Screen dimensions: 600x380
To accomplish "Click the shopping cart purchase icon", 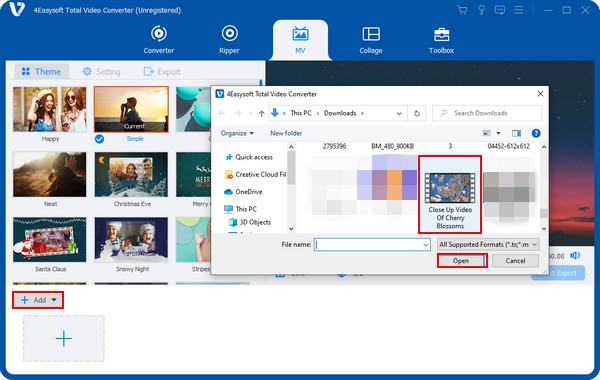I will [462, 10].
